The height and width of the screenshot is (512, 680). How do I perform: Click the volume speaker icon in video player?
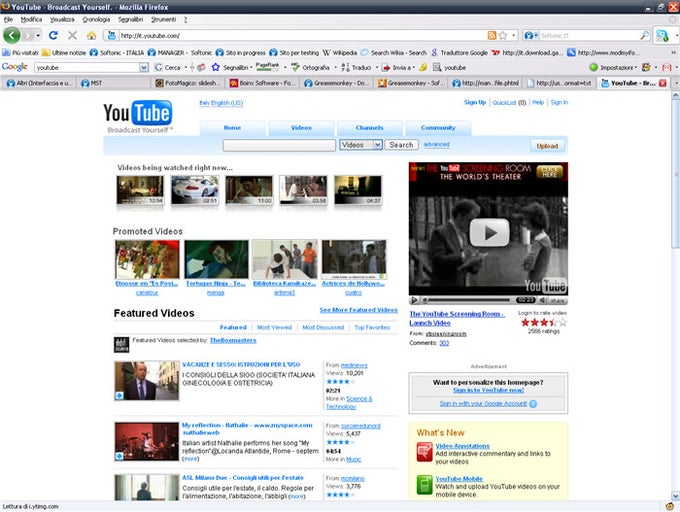(542, 300)
